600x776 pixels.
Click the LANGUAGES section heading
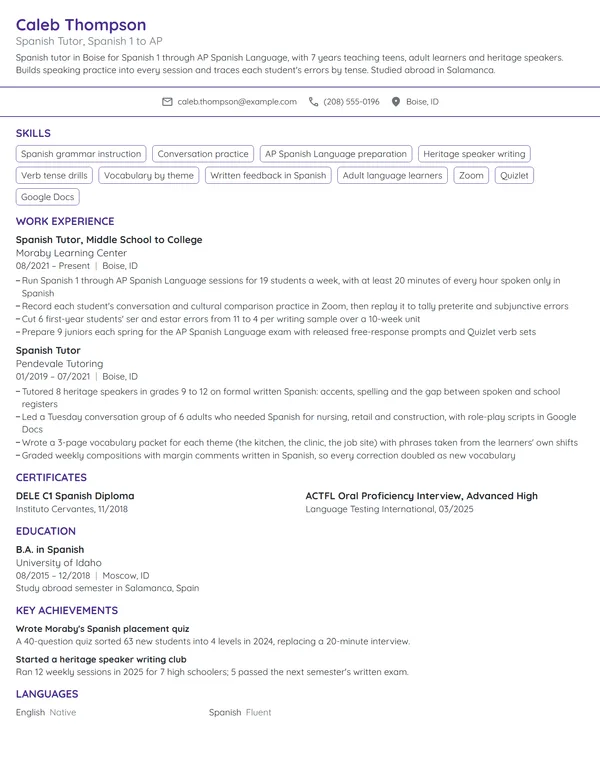point(47,694)
